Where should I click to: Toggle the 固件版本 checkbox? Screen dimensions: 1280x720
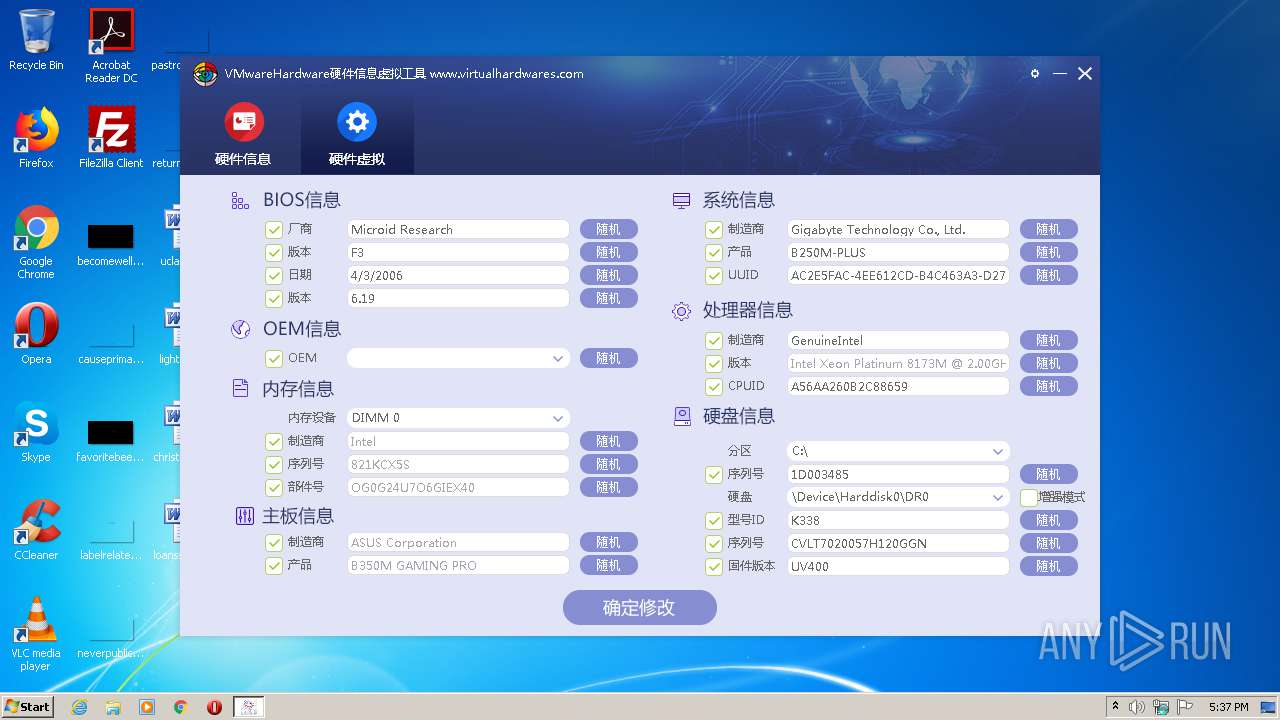[714, 566]
